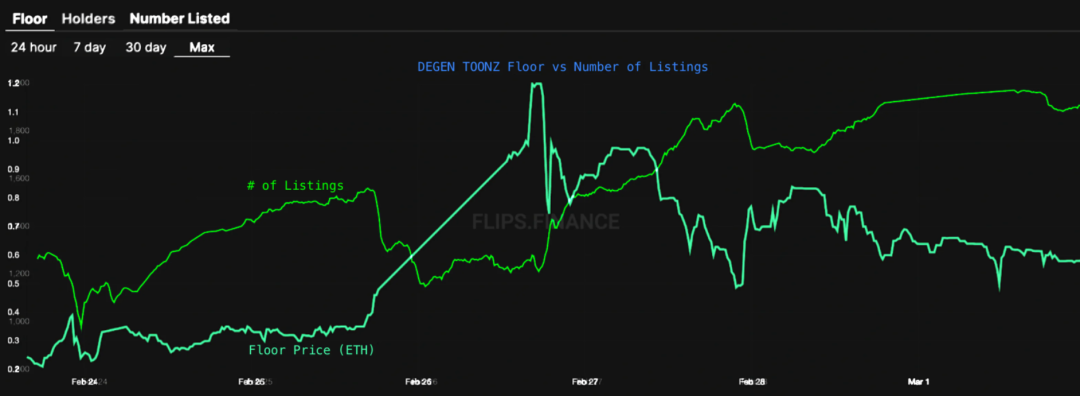Image resolution: width=1080 pixels, height=396 pixels.
Task: Select the Feb 27 date marker
Action: [585, 382]
